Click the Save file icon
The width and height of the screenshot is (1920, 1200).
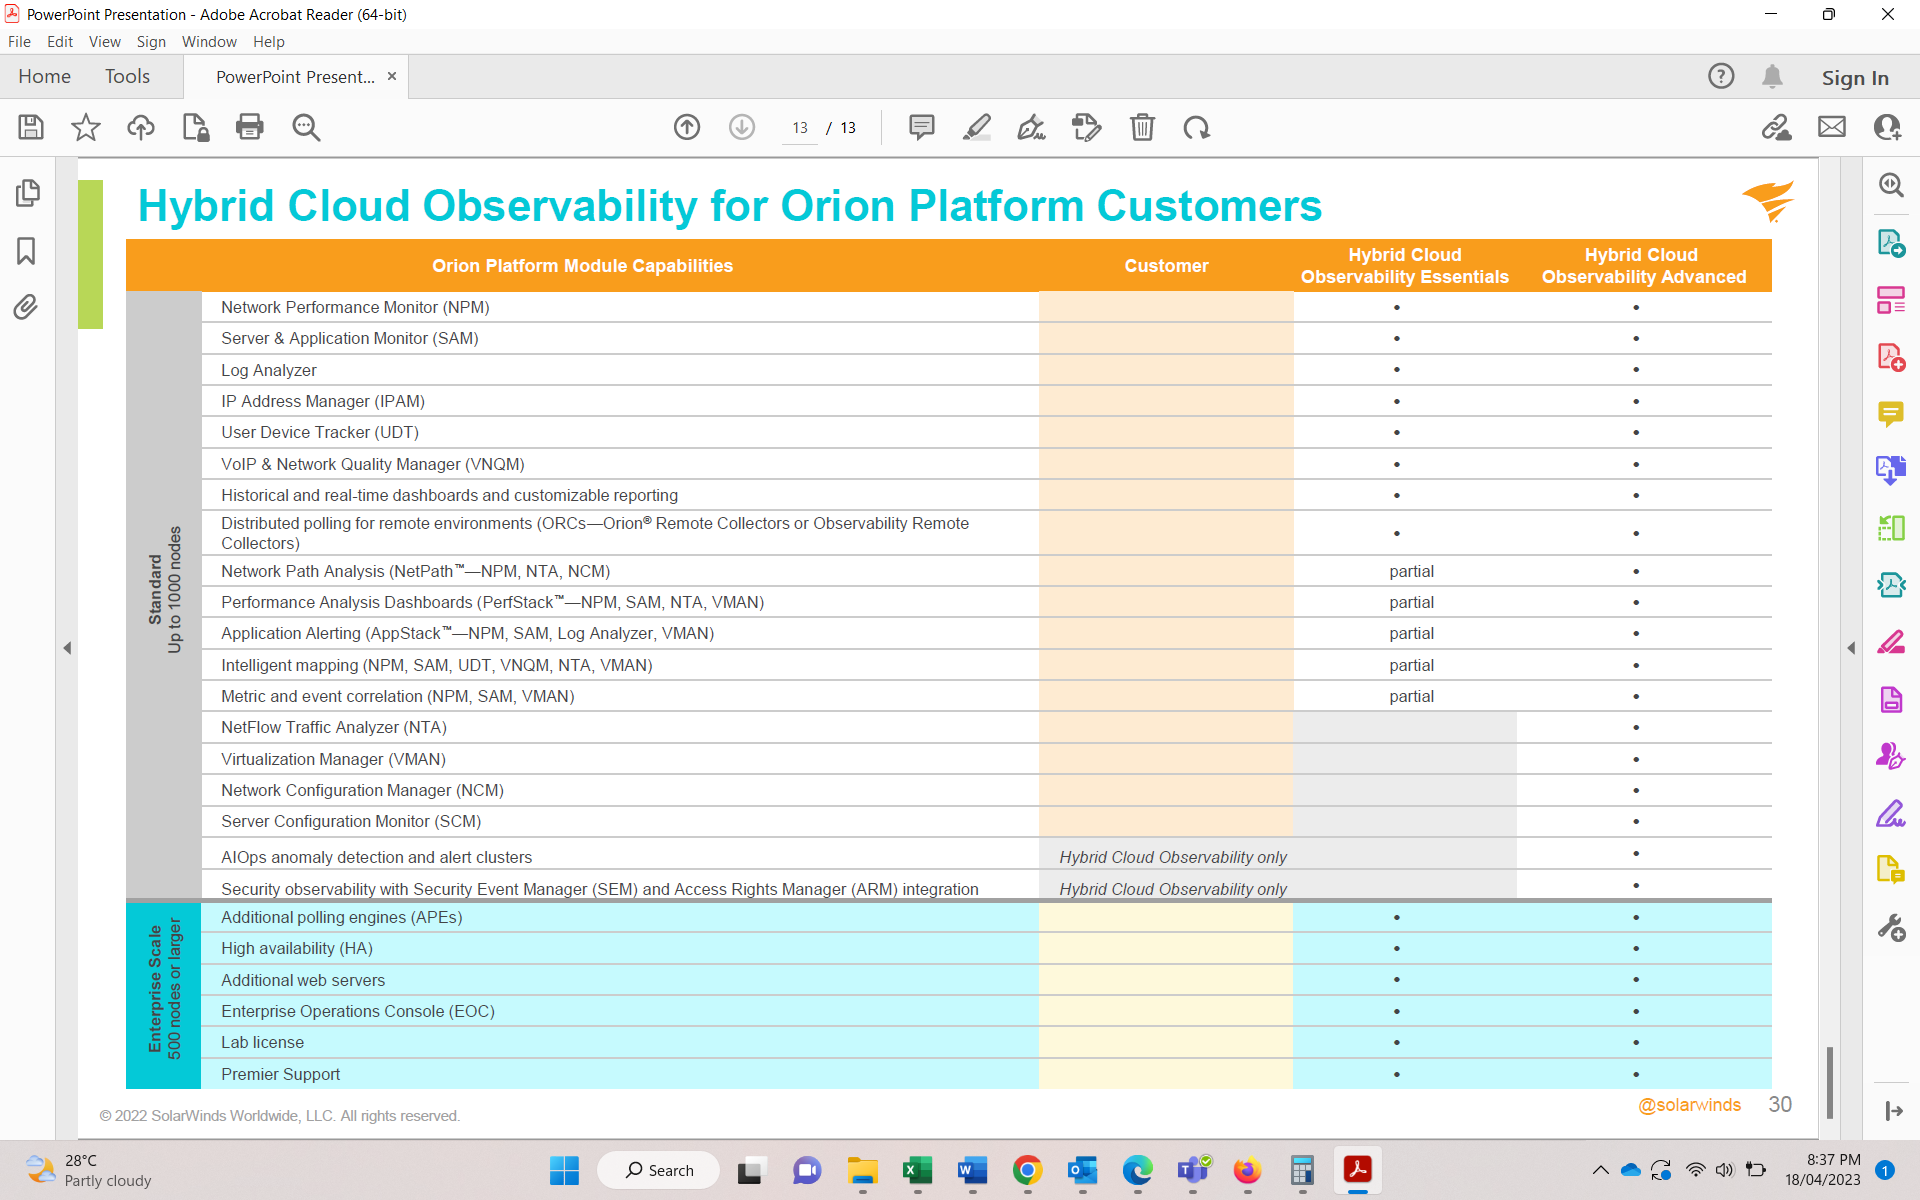click(31, 127)
